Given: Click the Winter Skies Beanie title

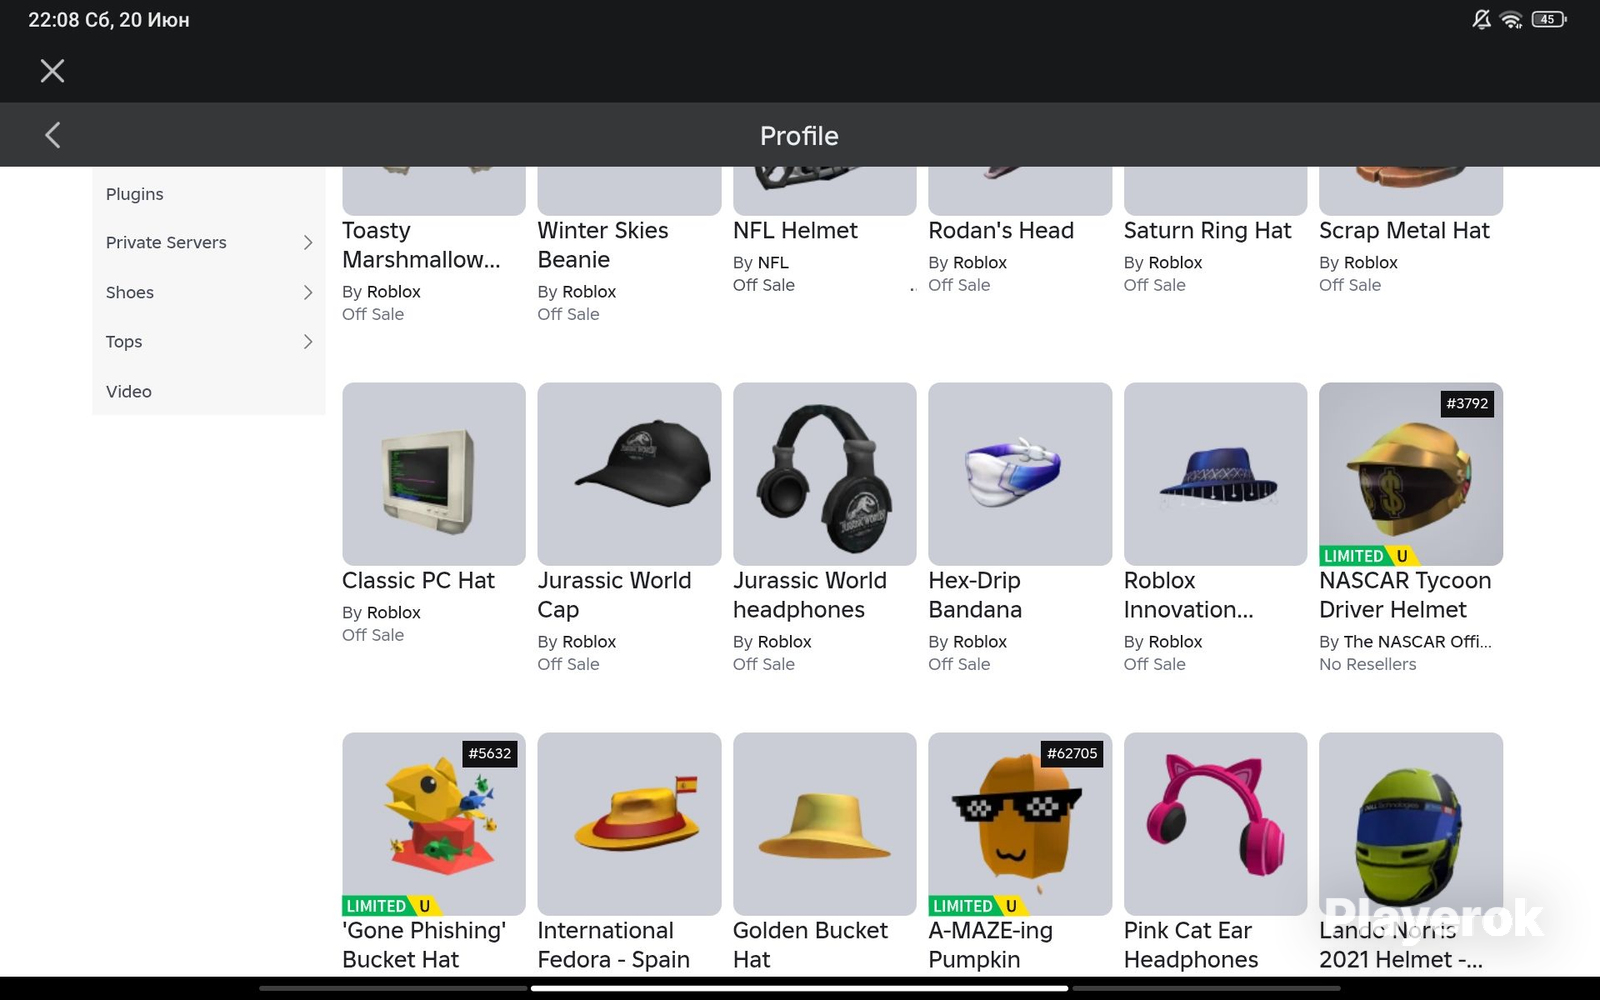Looking at the screenshot, I should (603, 245).
